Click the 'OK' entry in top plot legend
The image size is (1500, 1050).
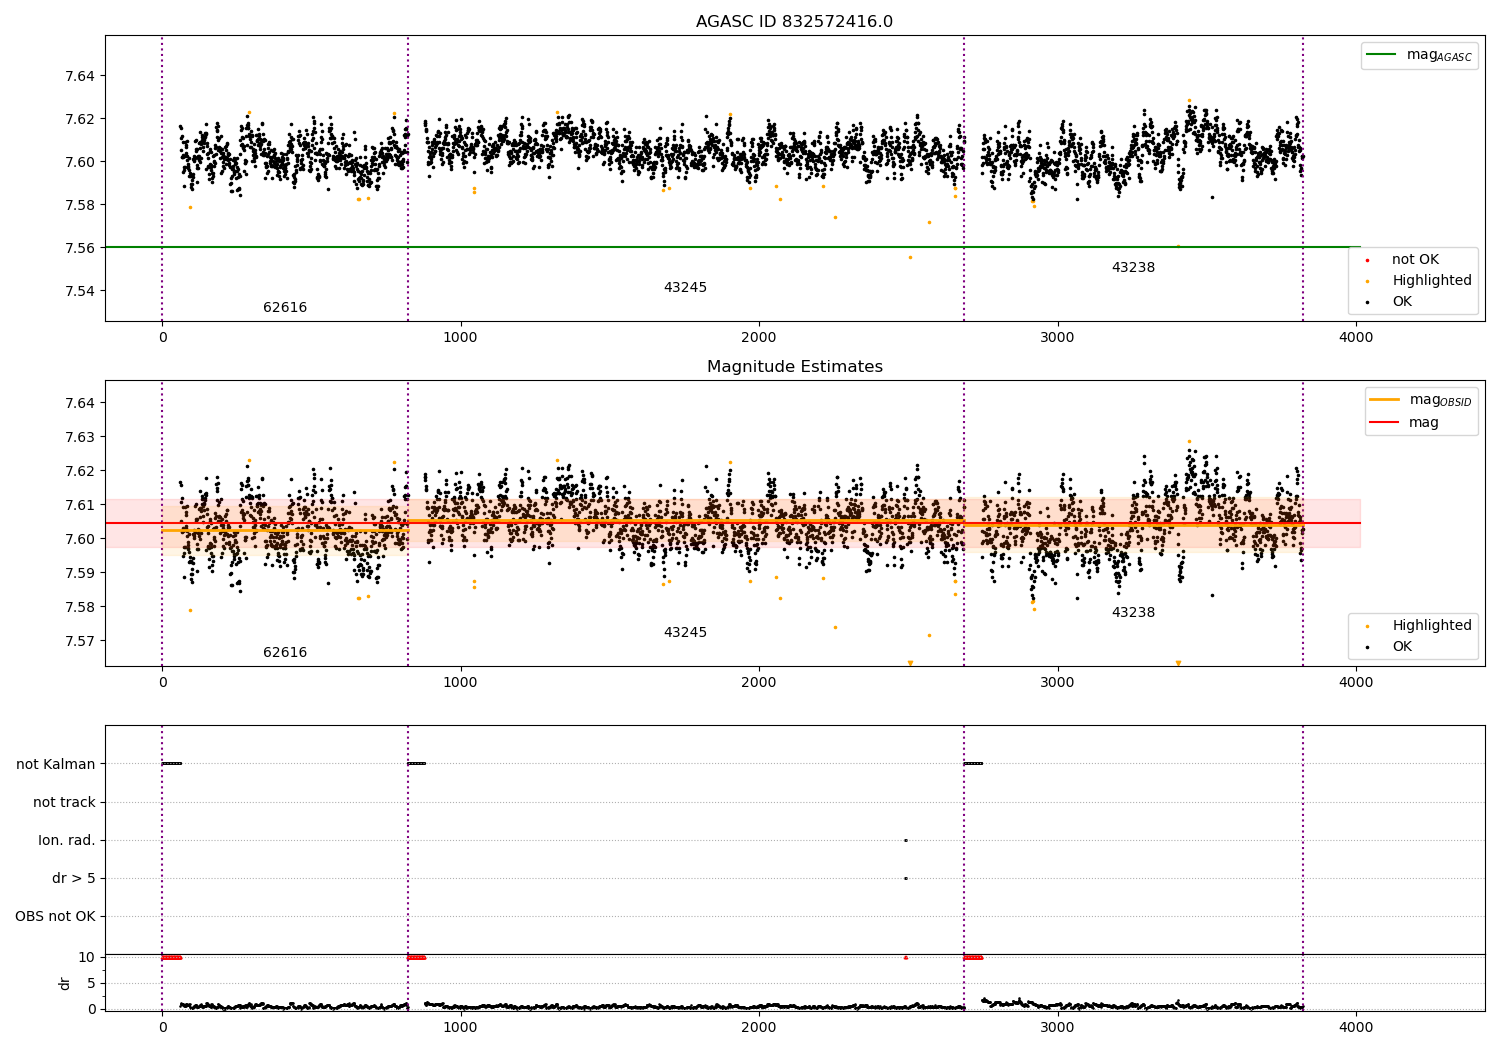[x=1402, y=302]
